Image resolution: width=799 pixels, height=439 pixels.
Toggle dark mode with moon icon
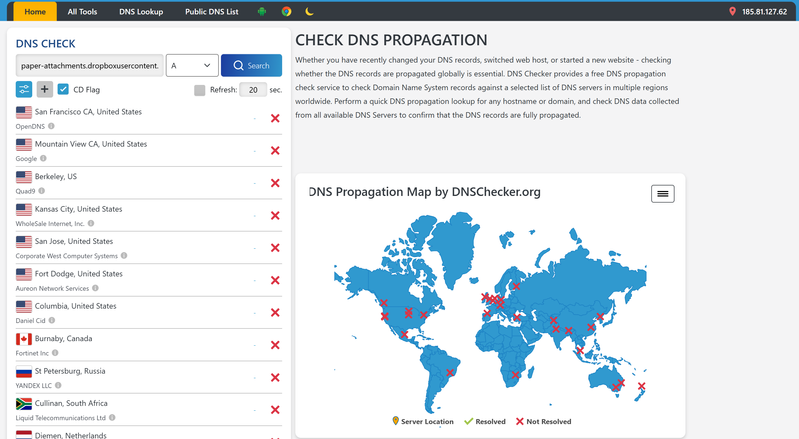coord(310,12)
